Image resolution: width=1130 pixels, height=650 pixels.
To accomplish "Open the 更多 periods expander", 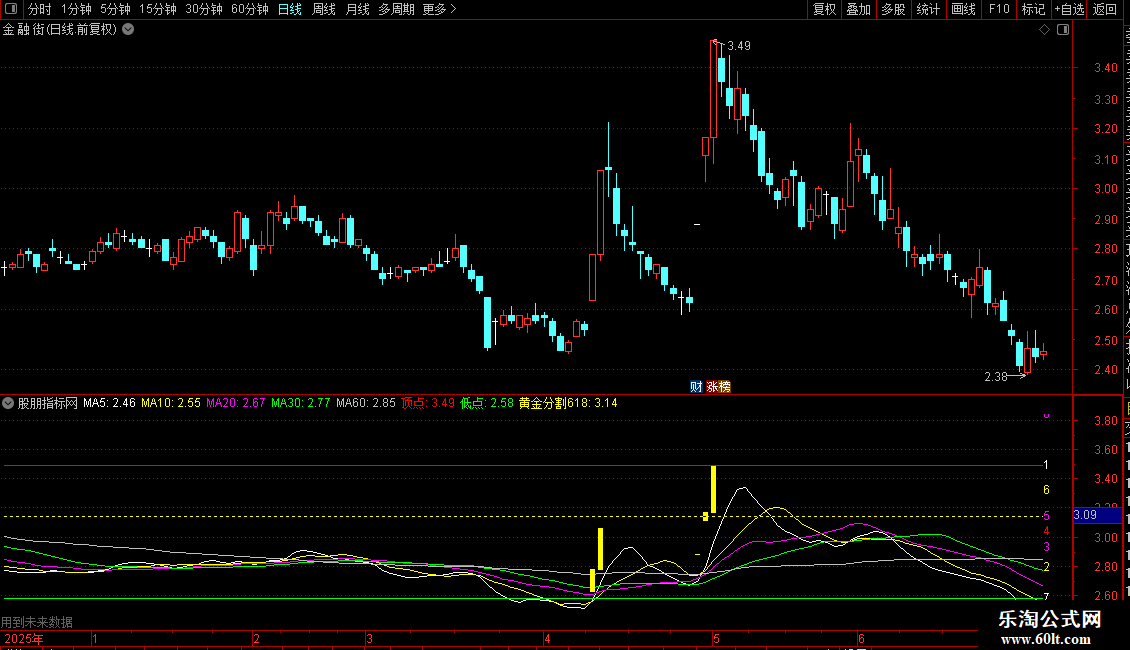I will tap(439, 9).
